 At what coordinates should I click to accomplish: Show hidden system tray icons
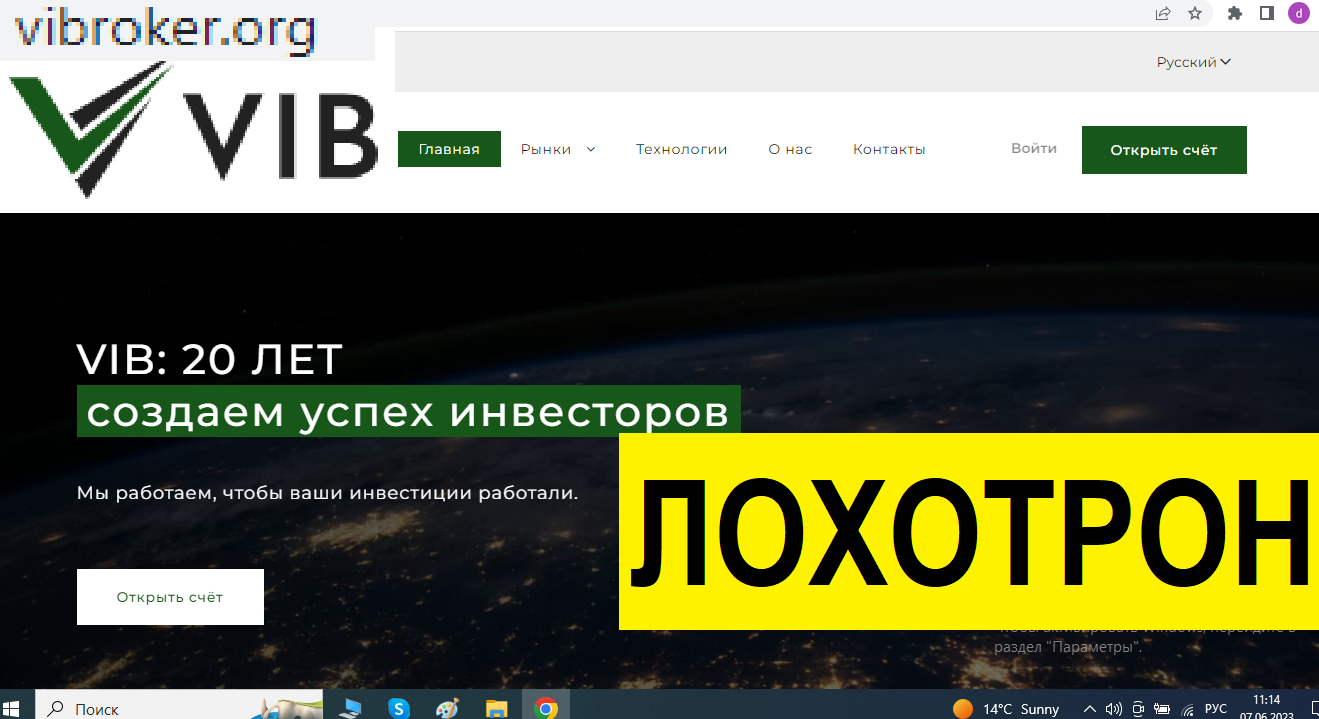(x=1090, y=708)
